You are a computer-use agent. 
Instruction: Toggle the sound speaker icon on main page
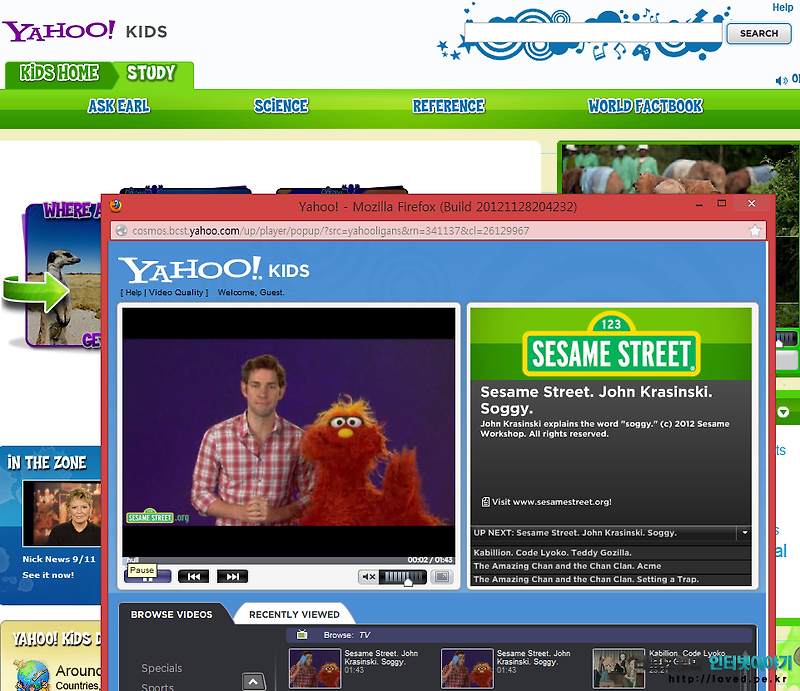(x=782, y=81)
